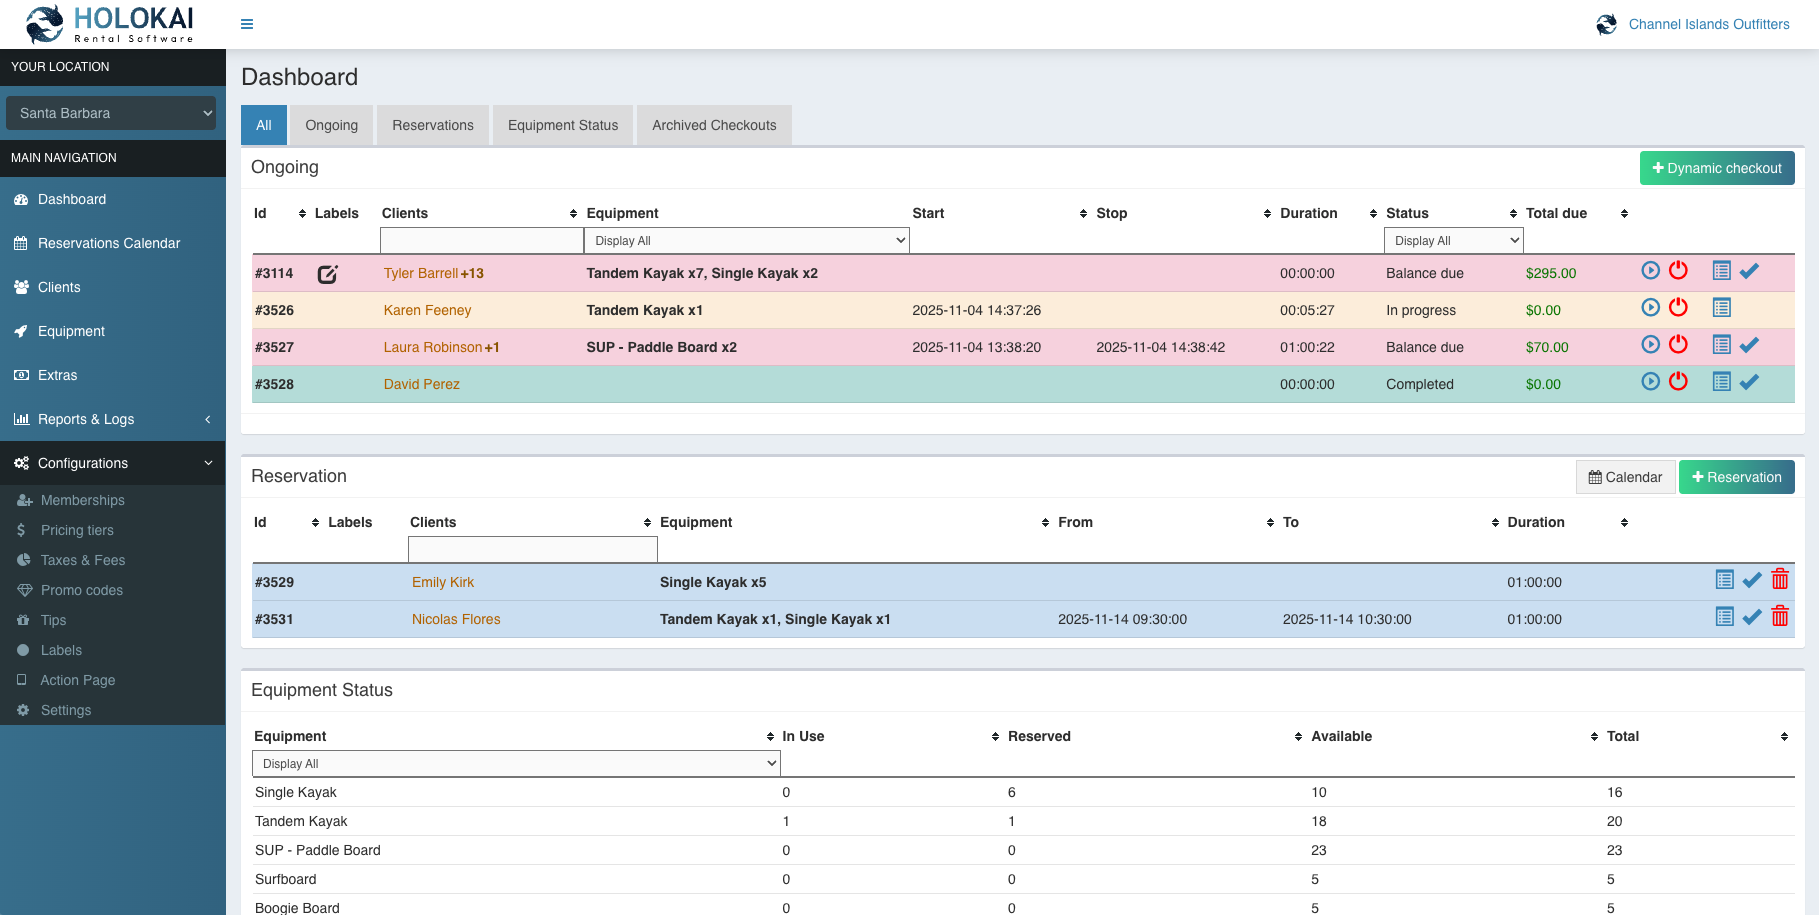Click the blue checkmark on David Perez's row
Screen dimensions: 1819x915
tap(1750, 381)
